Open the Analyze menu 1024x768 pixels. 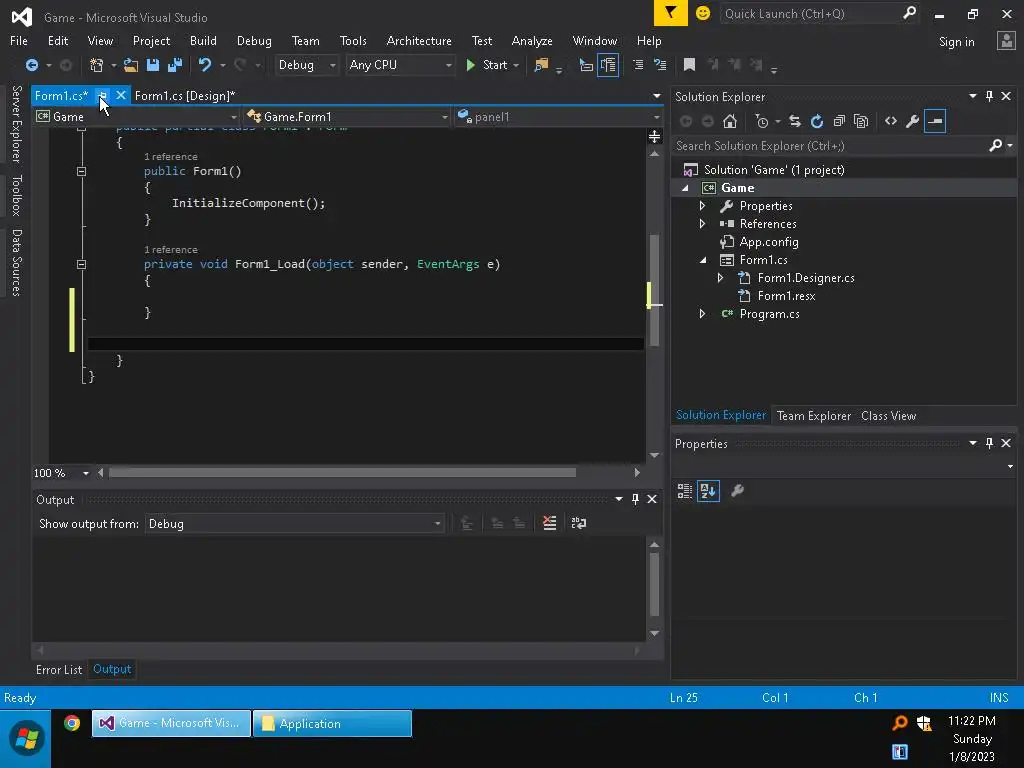click(532, 40)
